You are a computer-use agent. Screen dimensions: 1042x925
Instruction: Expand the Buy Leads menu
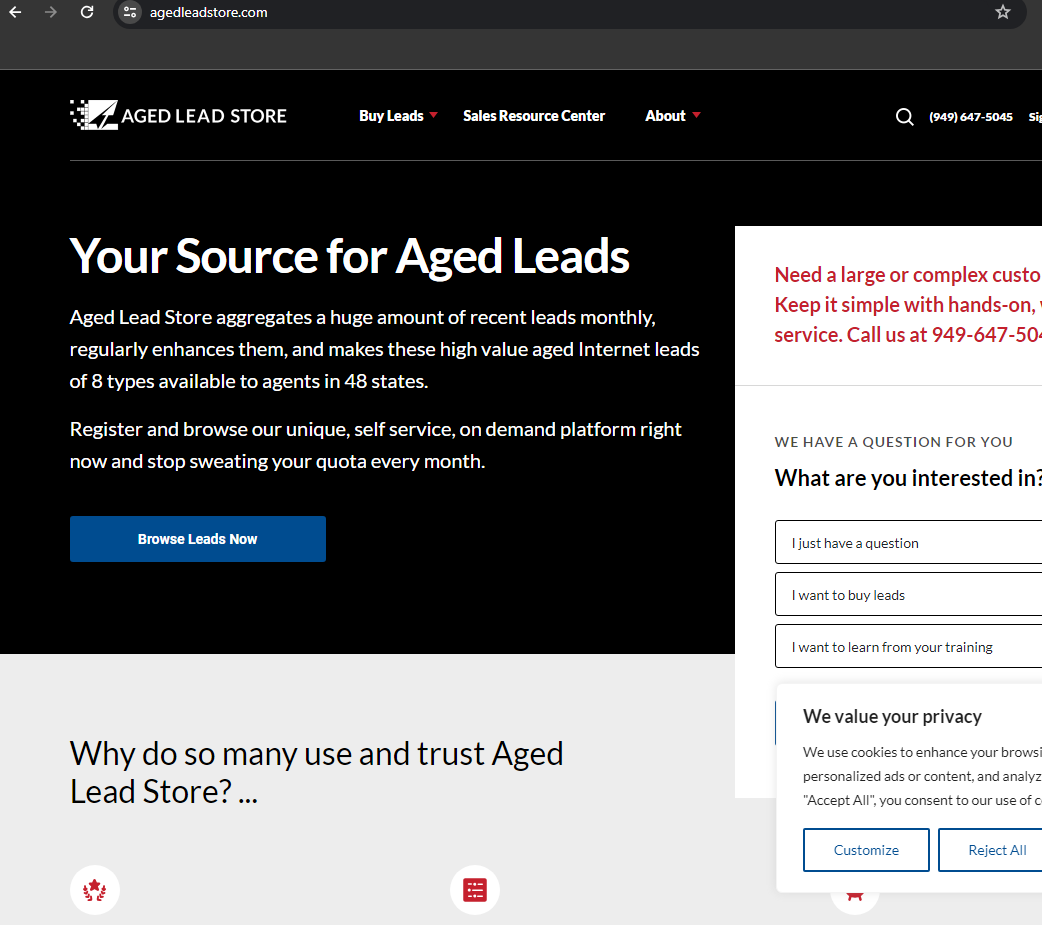[398, 116]
